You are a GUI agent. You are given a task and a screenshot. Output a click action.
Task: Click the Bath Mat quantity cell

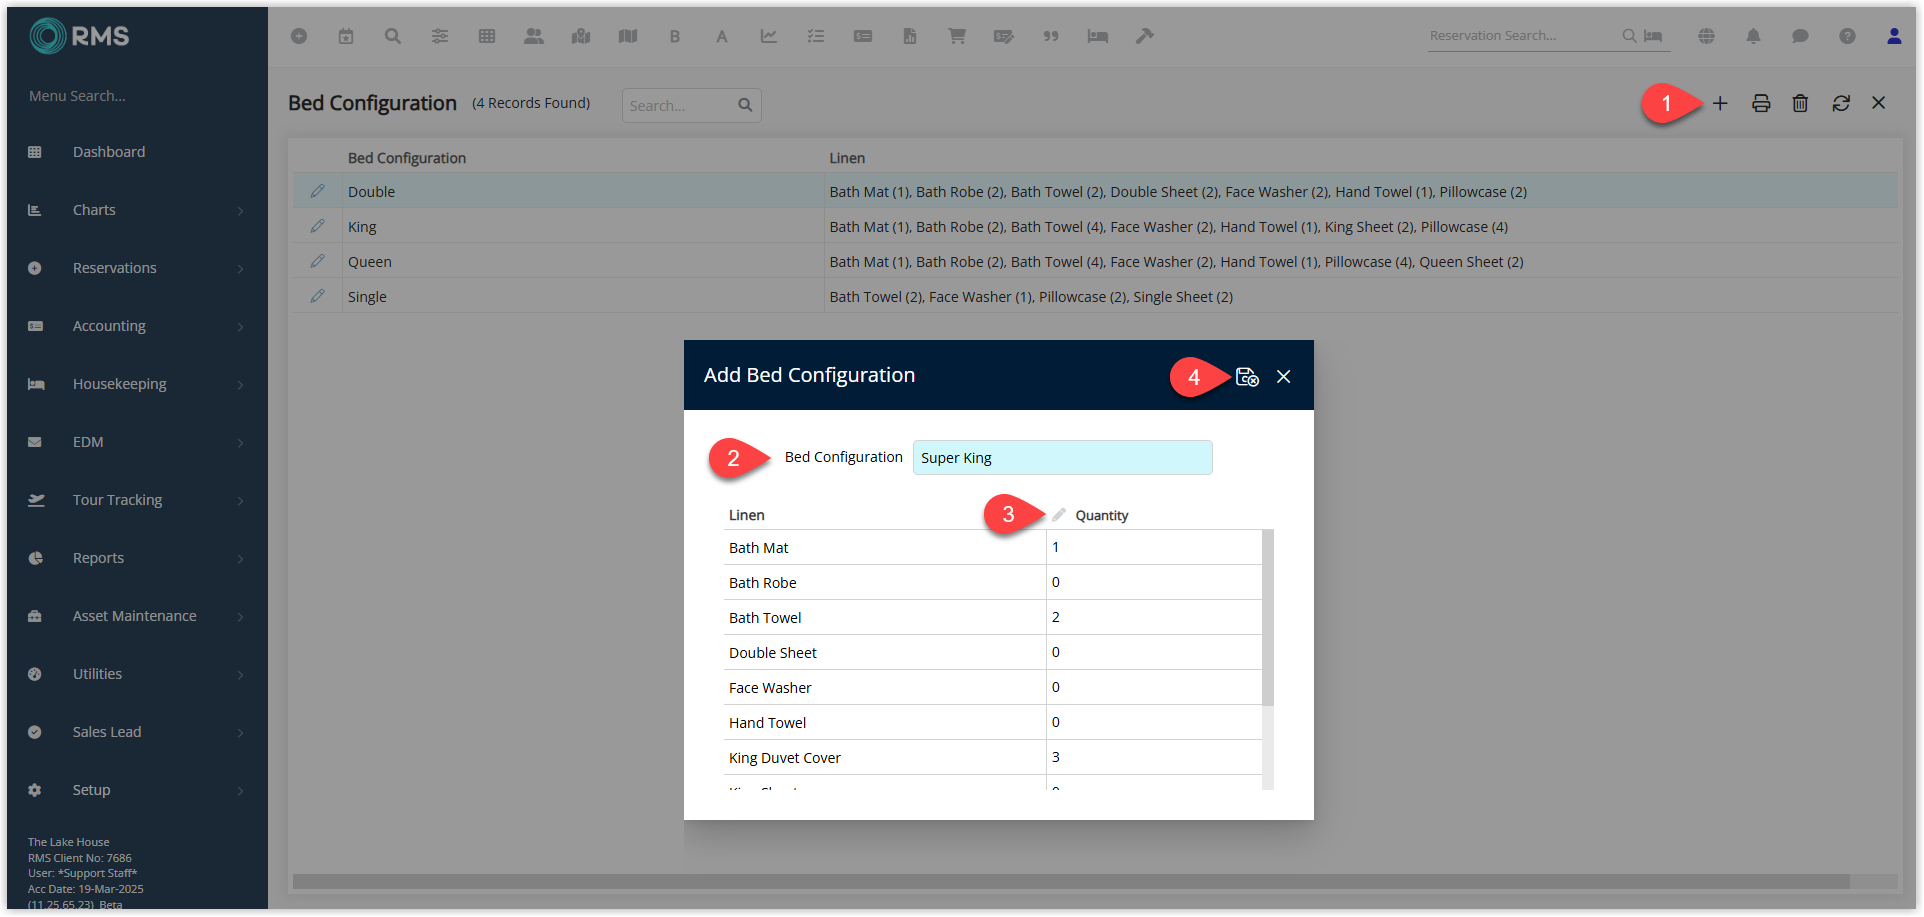coord(1154,547)
